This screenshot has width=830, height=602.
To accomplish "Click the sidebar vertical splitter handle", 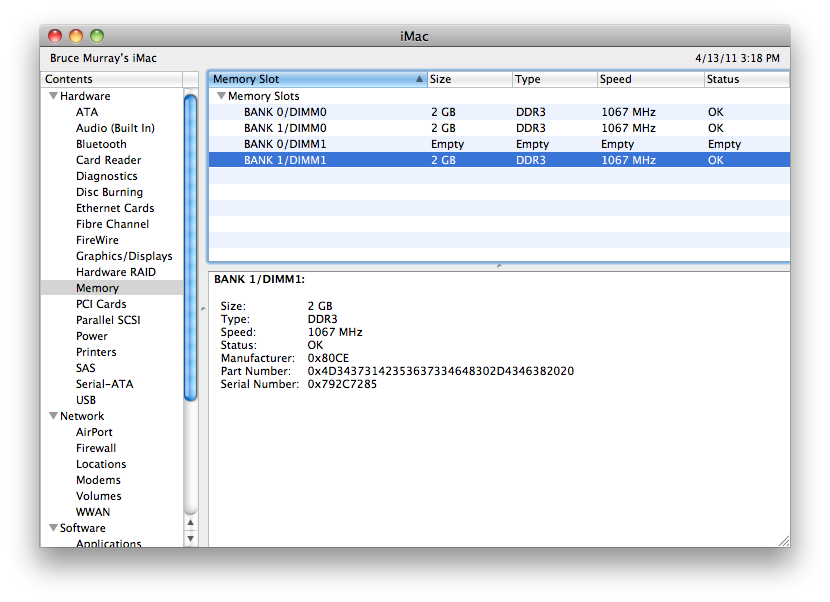I will pyautogui.click(x=203, y=309).
